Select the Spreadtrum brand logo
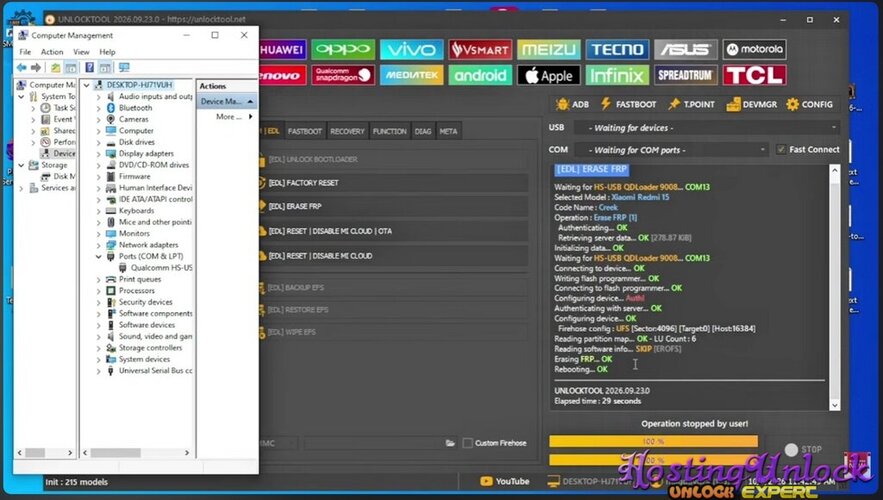883x500 pixels. click(x=686, y=75)
